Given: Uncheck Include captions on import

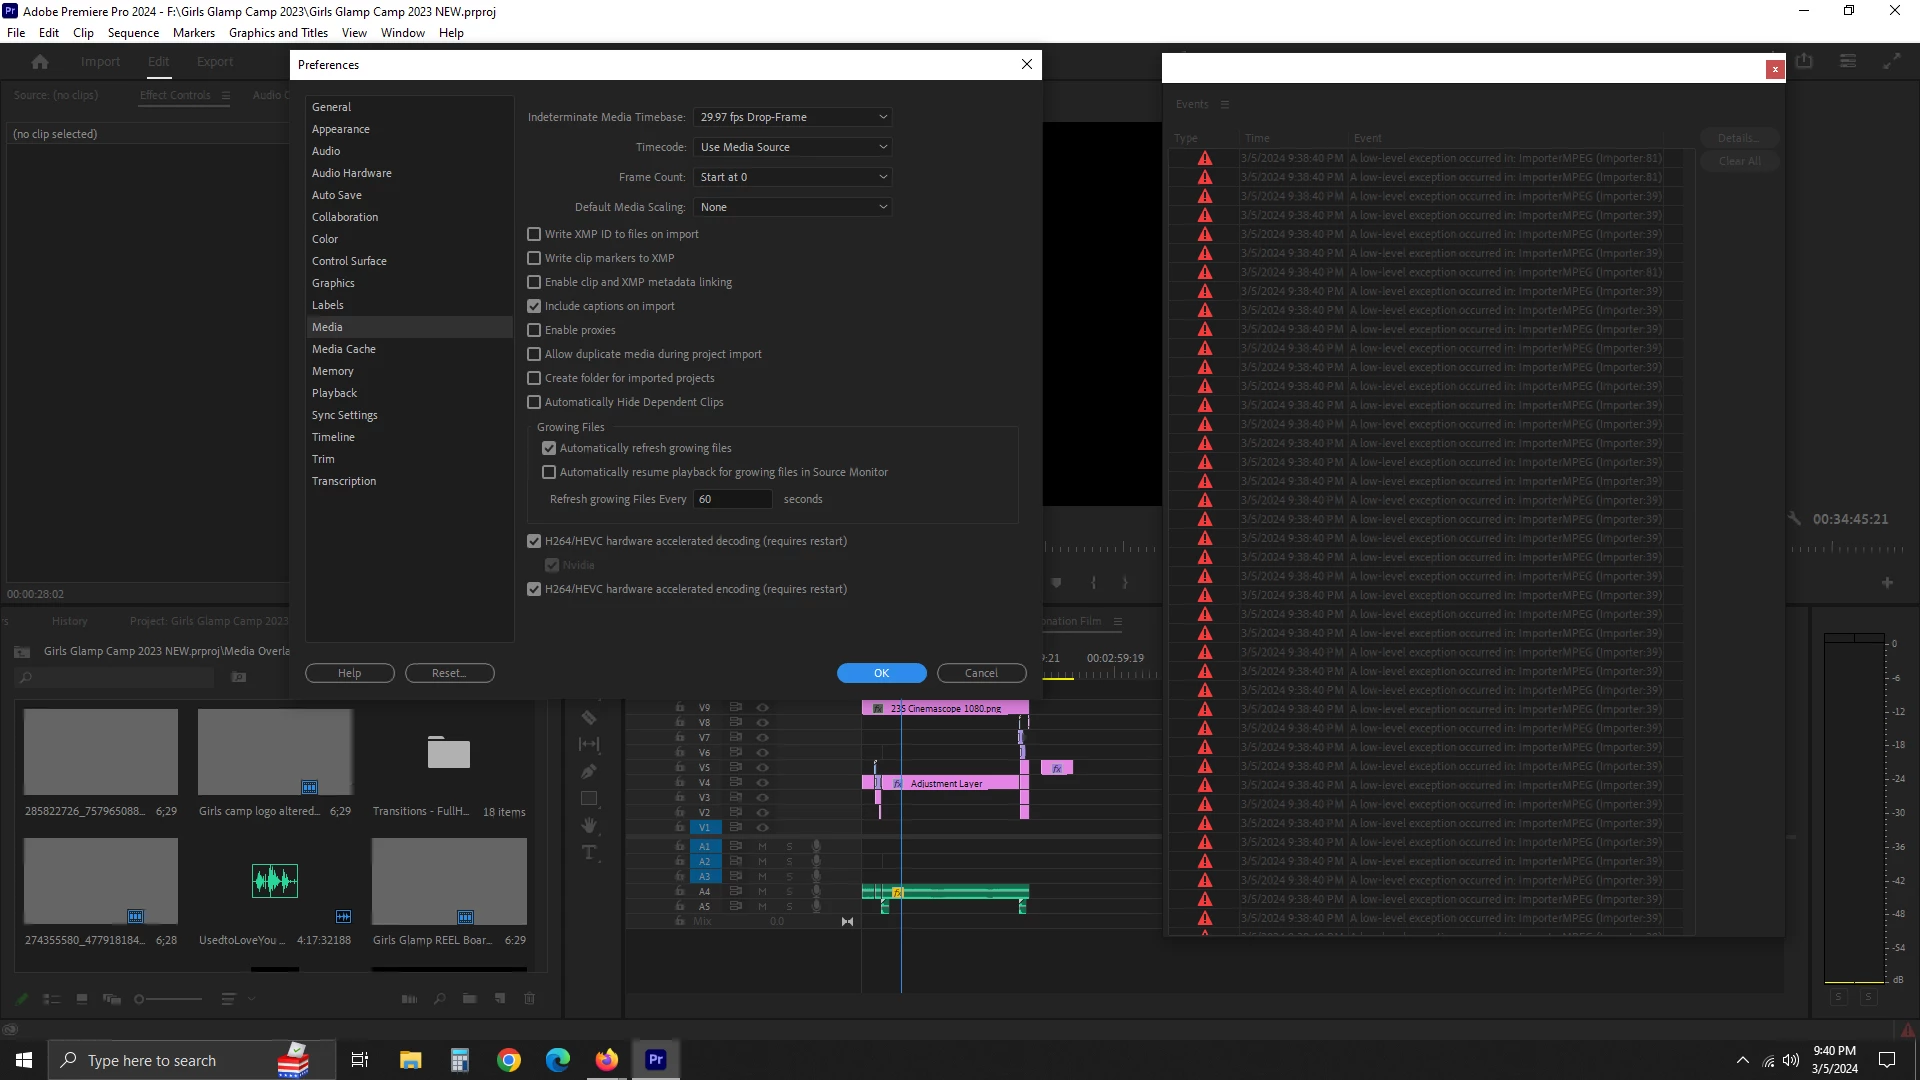Looking at the screenshot, I should (534, 306).
